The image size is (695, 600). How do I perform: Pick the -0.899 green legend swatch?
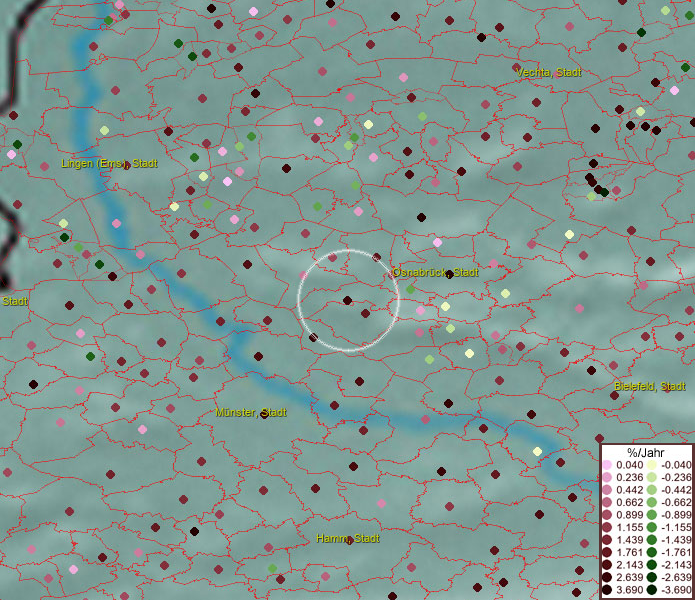[652, 515]
